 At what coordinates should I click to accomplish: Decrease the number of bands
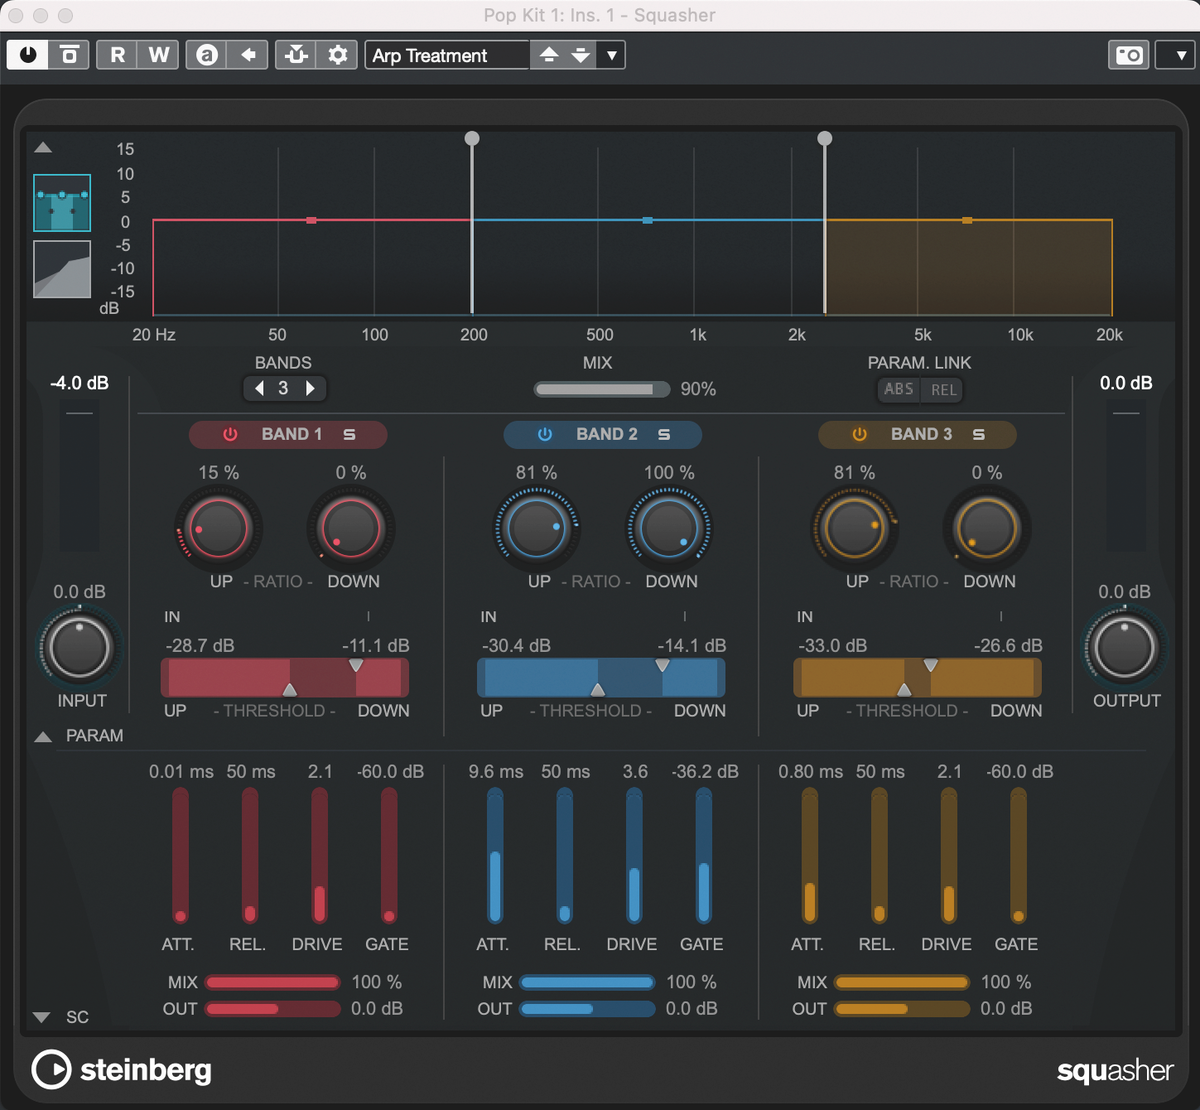click(x=260, y=388)
